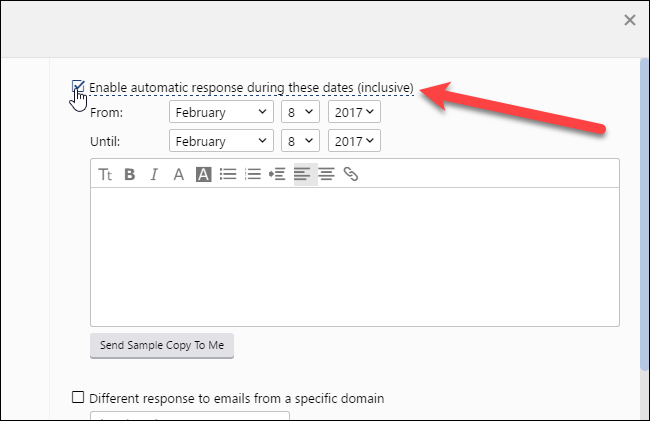Open the font size (Tt) tool
The image size is (650, 421).
pyautogui.click(x=105, y=174)
